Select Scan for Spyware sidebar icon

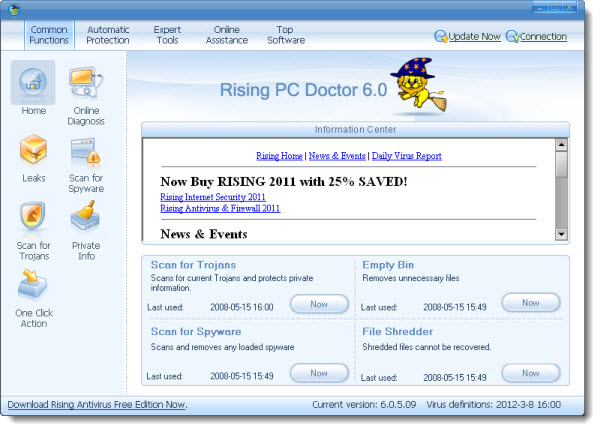click(86, 151)
